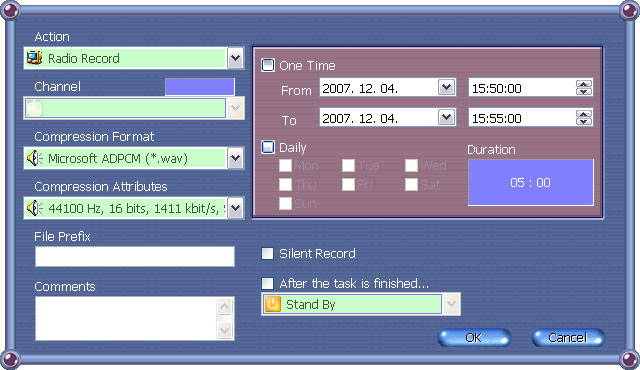The height and width of the screenshot is (370, 640).
Task: Open the From date calendar dropdown
Action: [447, 87]
